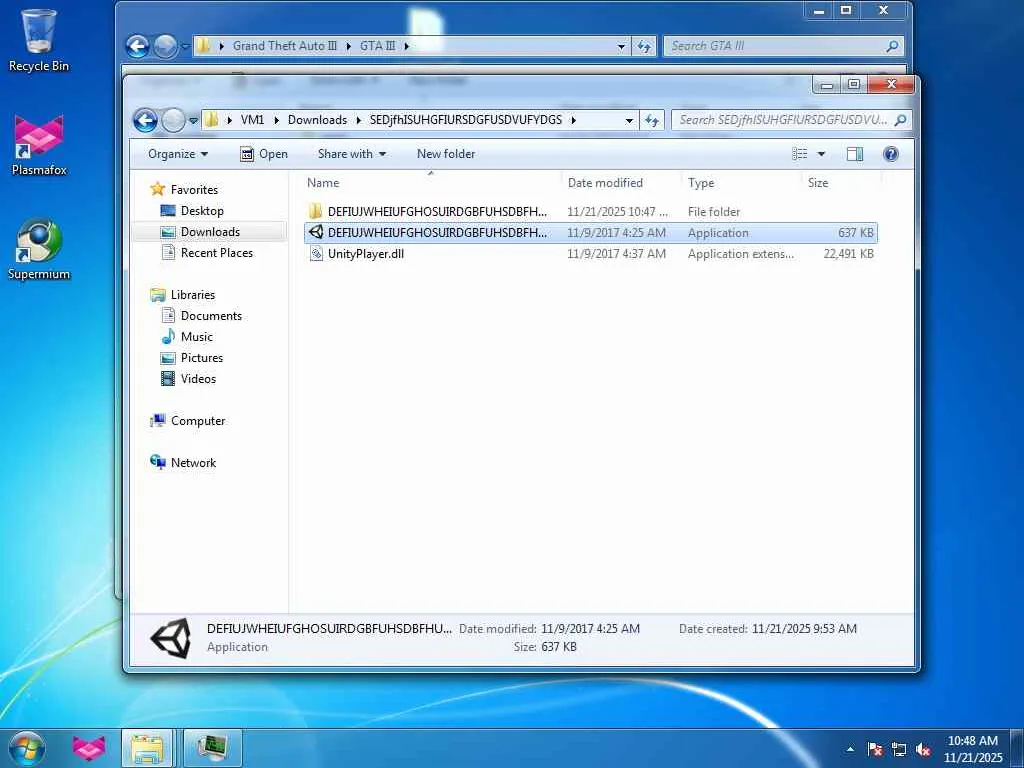
Task: Refresh the GTA III window
Action: 644,46
